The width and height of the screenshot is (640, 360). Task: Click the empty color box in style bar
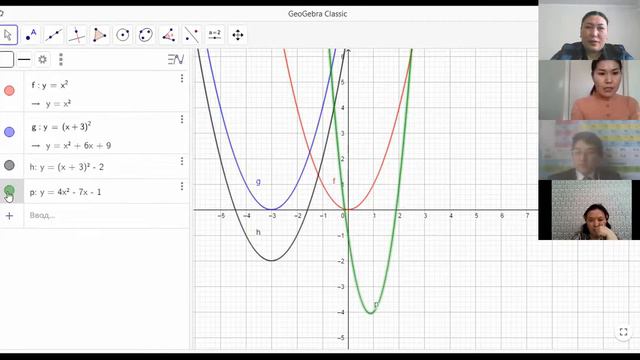pos(6,60)
